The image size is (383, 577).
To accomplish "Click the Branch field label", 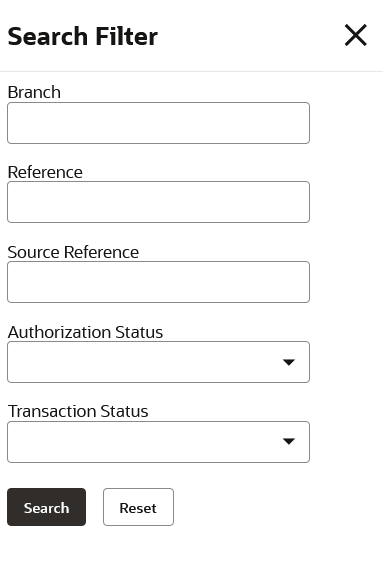I will click(34, 92).
